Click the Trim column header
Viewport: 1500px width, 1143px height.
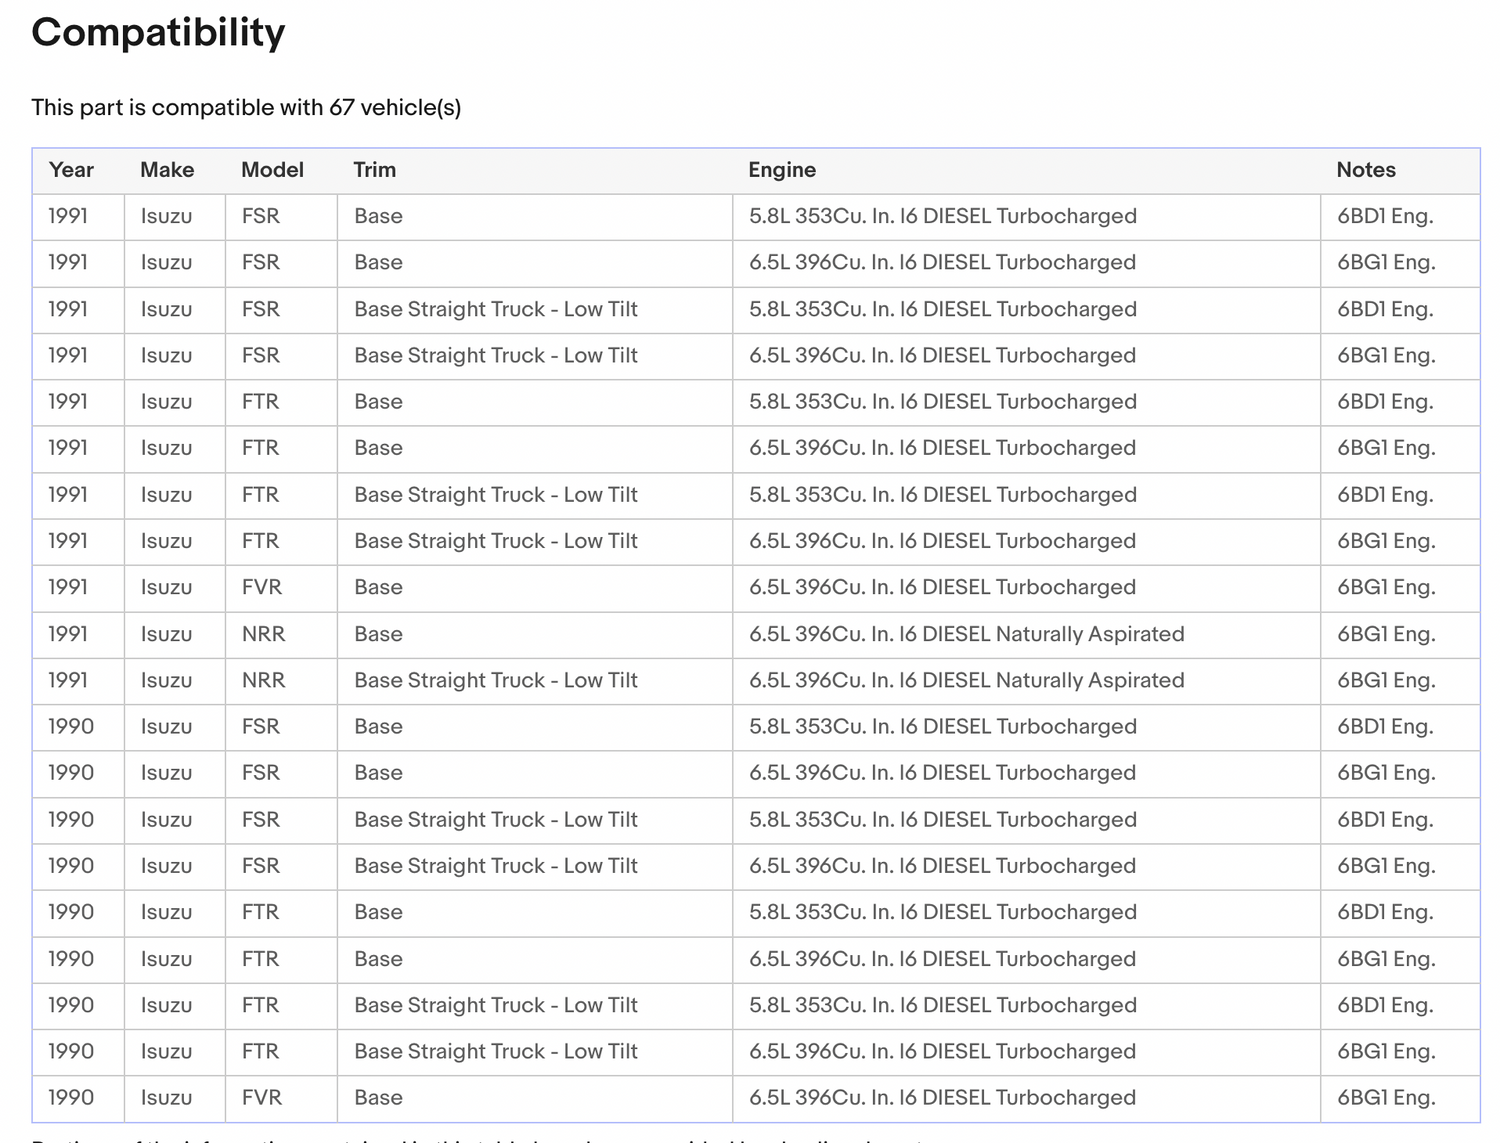point(375,170)
